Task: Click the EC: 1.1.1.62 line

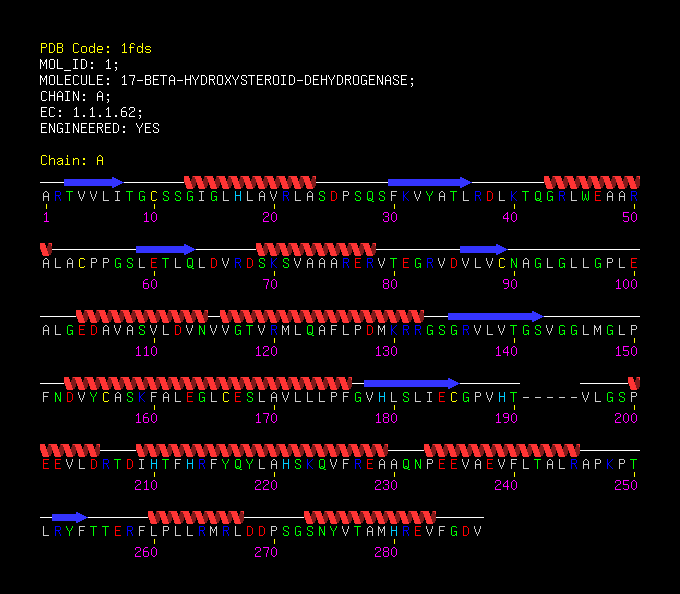Action: 92,112
